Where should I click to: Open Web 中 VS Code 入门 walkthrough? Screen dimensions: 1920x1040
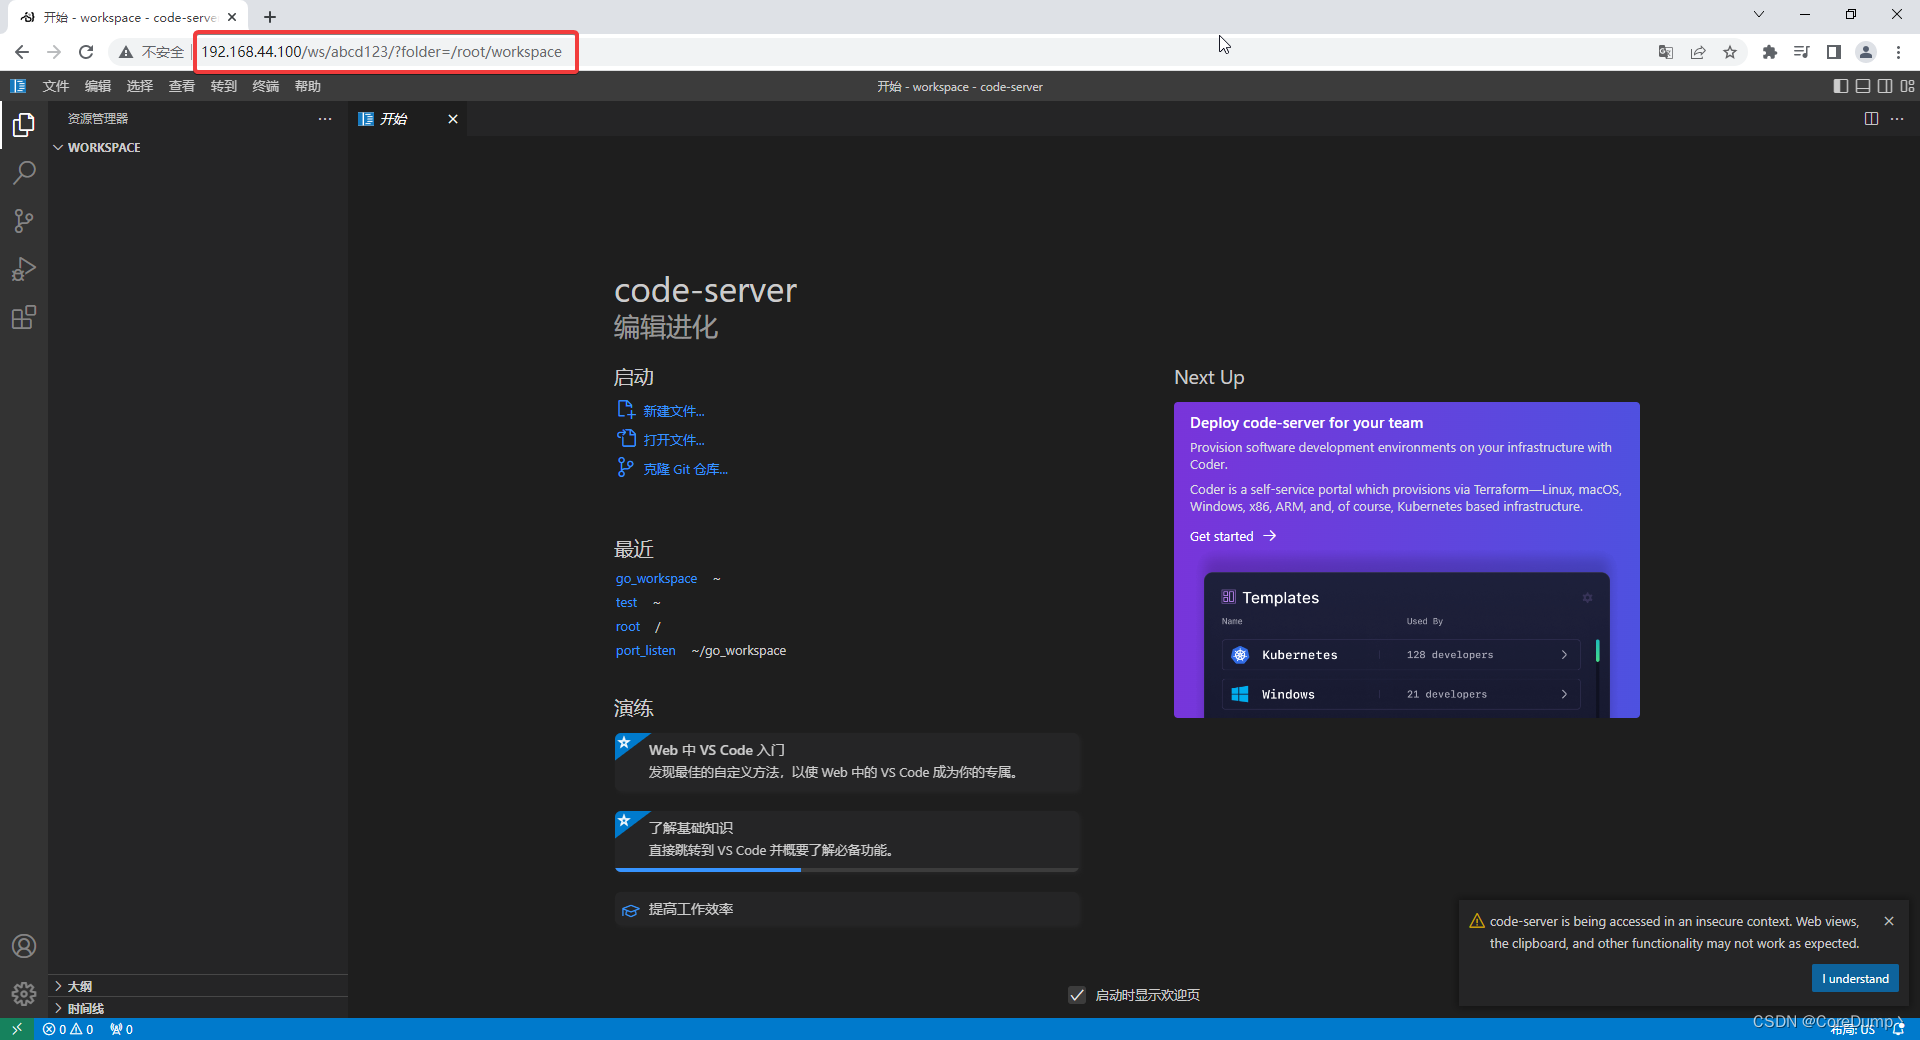[x=848, y=762]
